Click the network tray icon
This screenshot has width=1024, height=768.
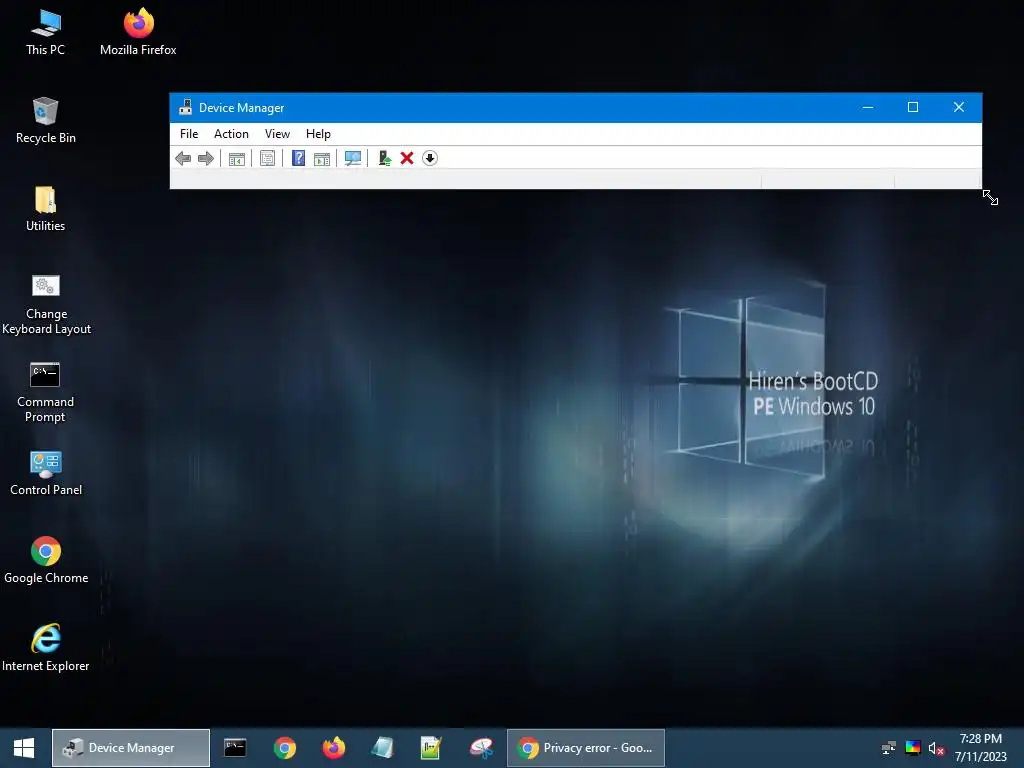(888, 748)
